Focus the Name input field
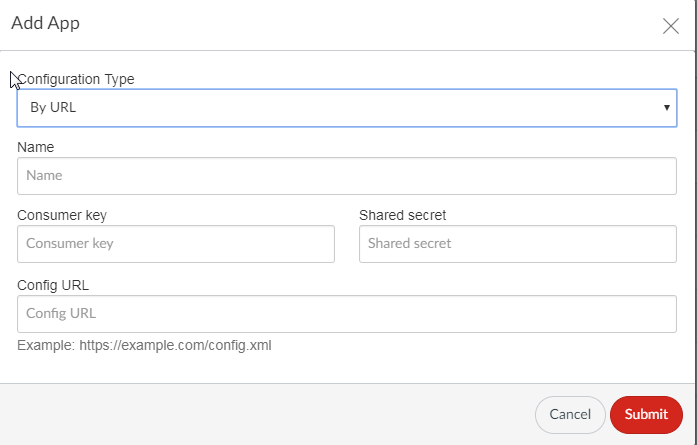The height and width of the screenshot is (445, 697). click(346, 175)
